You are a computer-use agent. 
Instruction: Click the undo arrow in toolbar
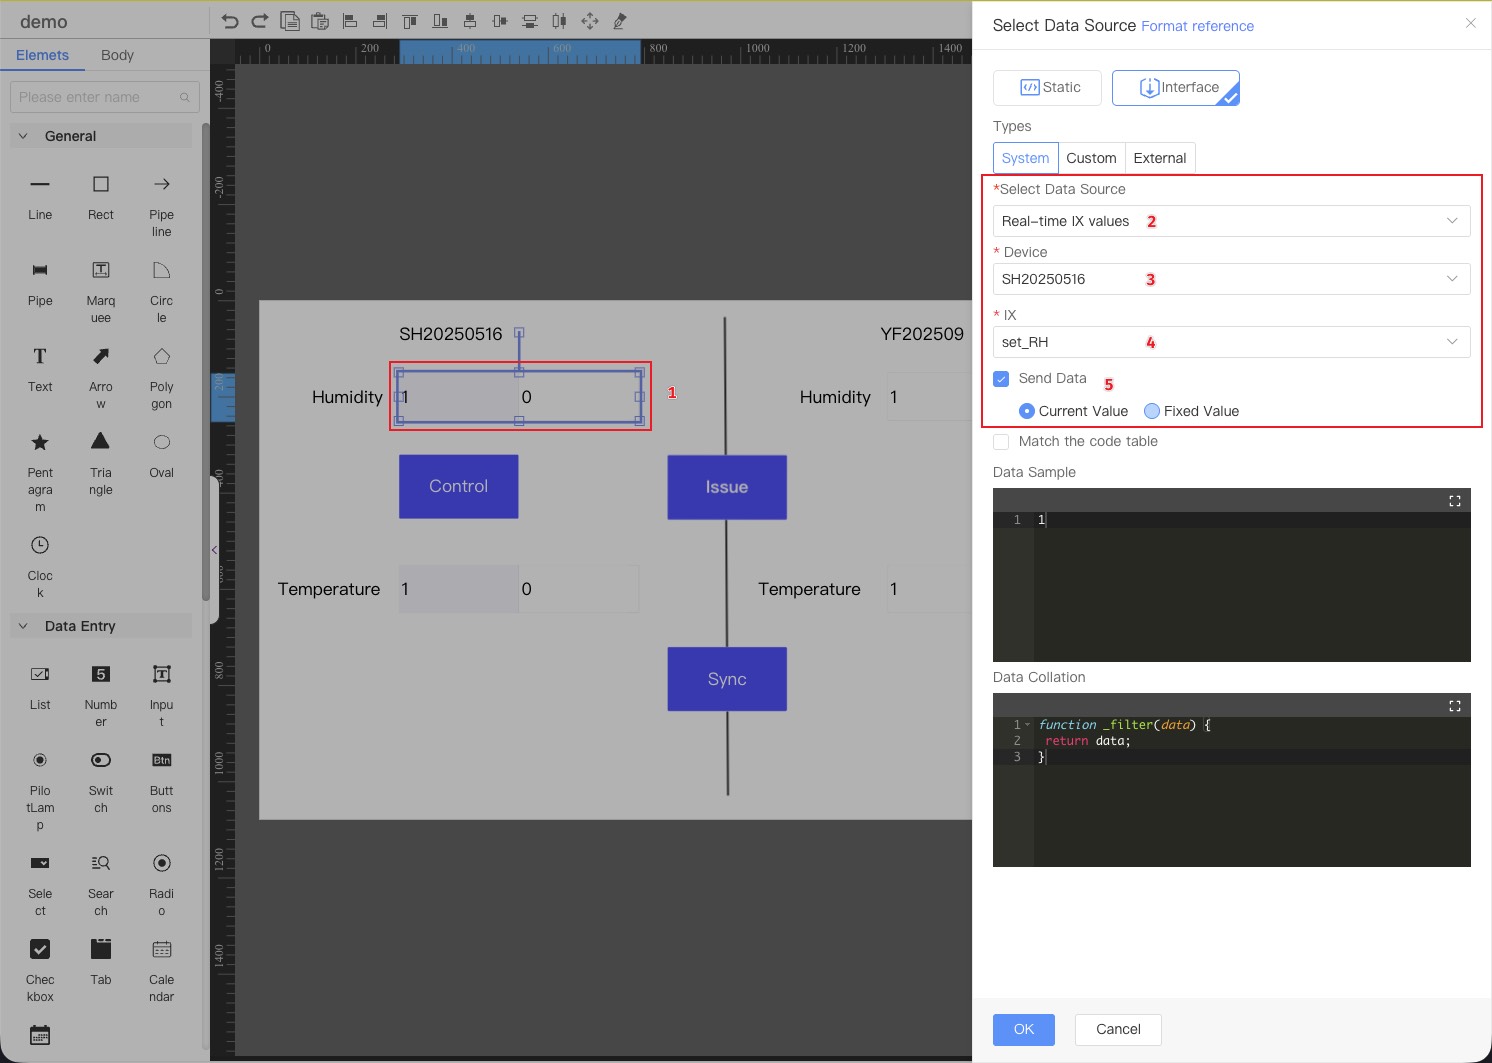click(x=230, y=21)
